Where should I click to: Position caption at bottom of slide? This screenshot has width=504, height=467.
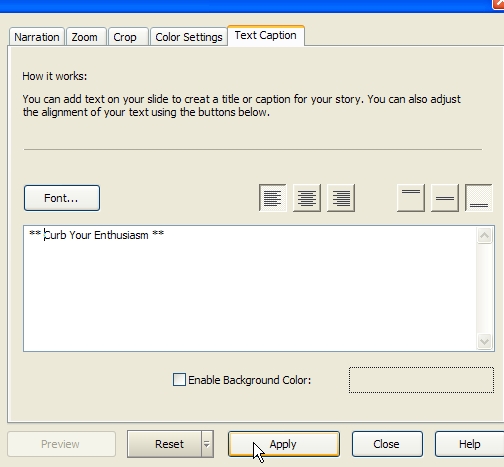[479, 198]
